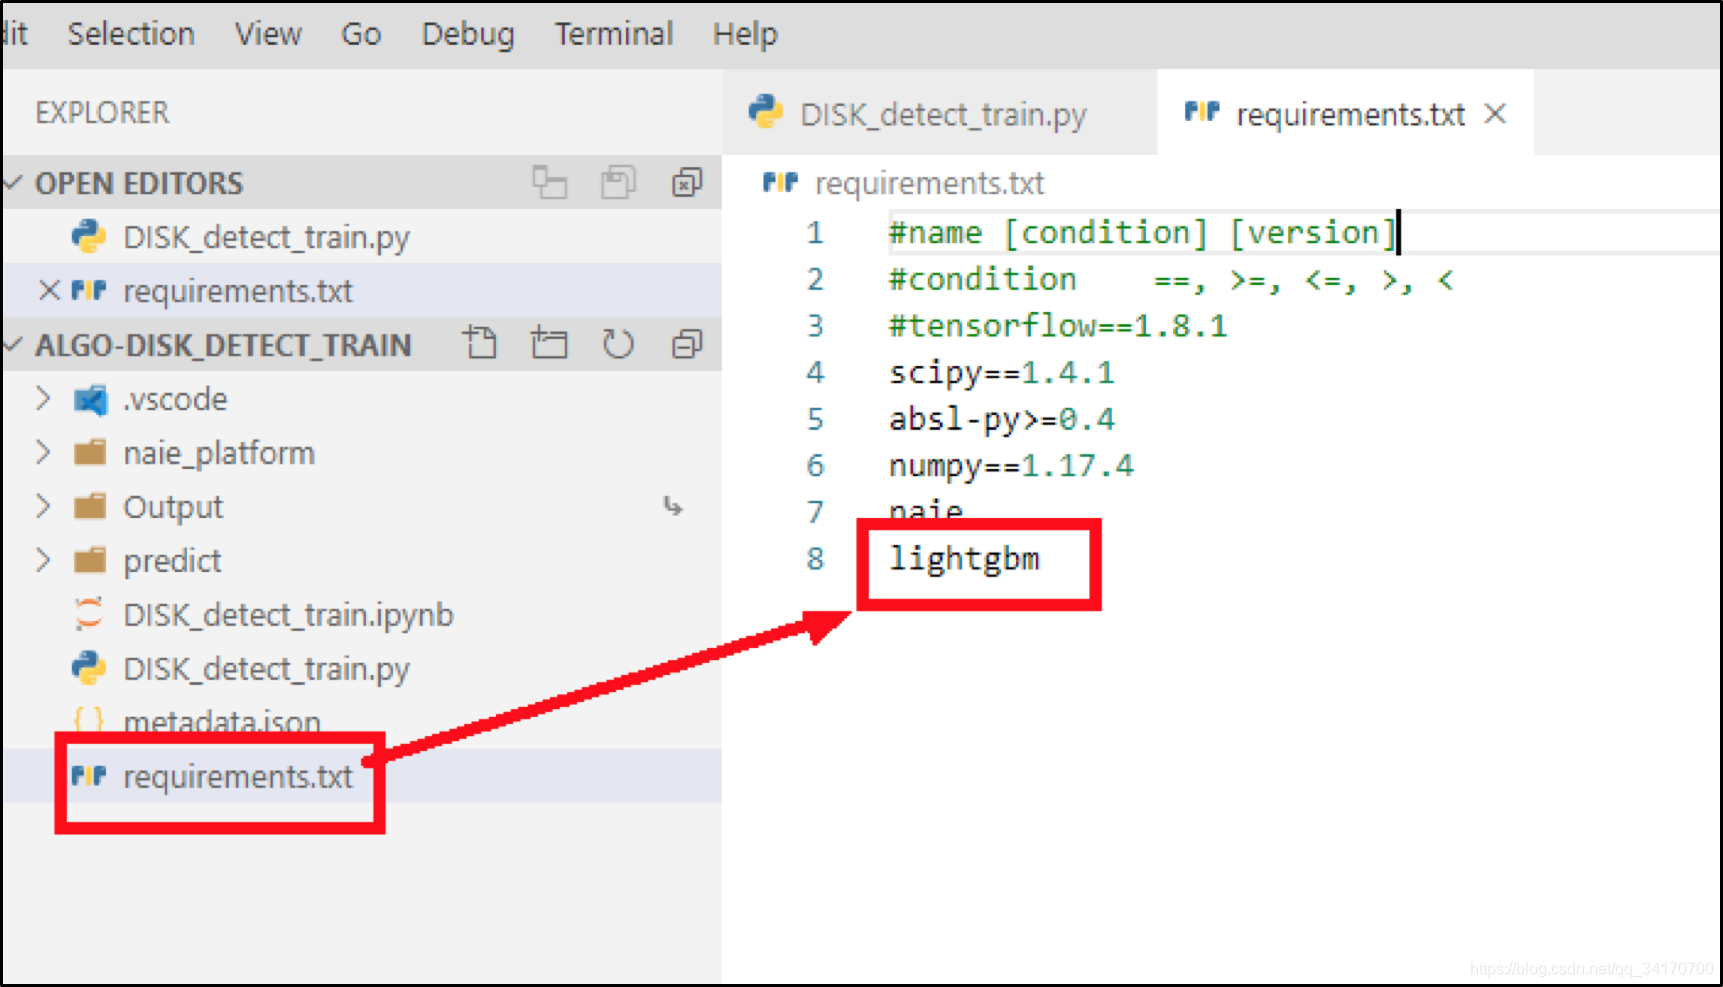Refresh the explorer file tree
Image resolution: width=1723 pixels, height=987 pixels.
tap(618, 344)
